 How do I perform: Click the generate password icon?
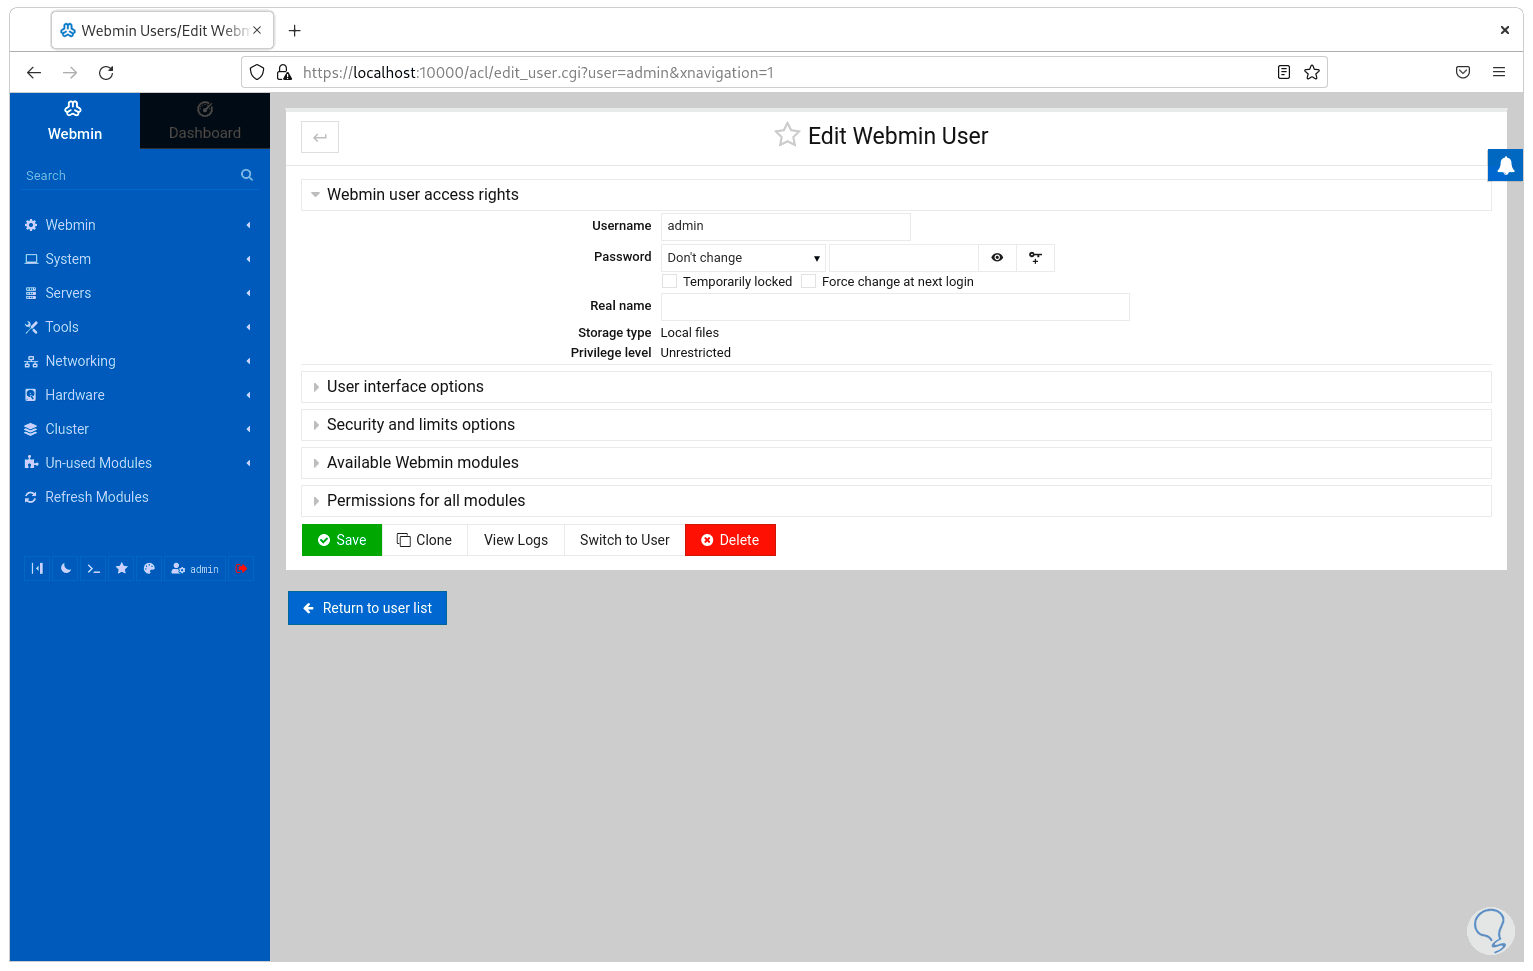[1035, 258]
